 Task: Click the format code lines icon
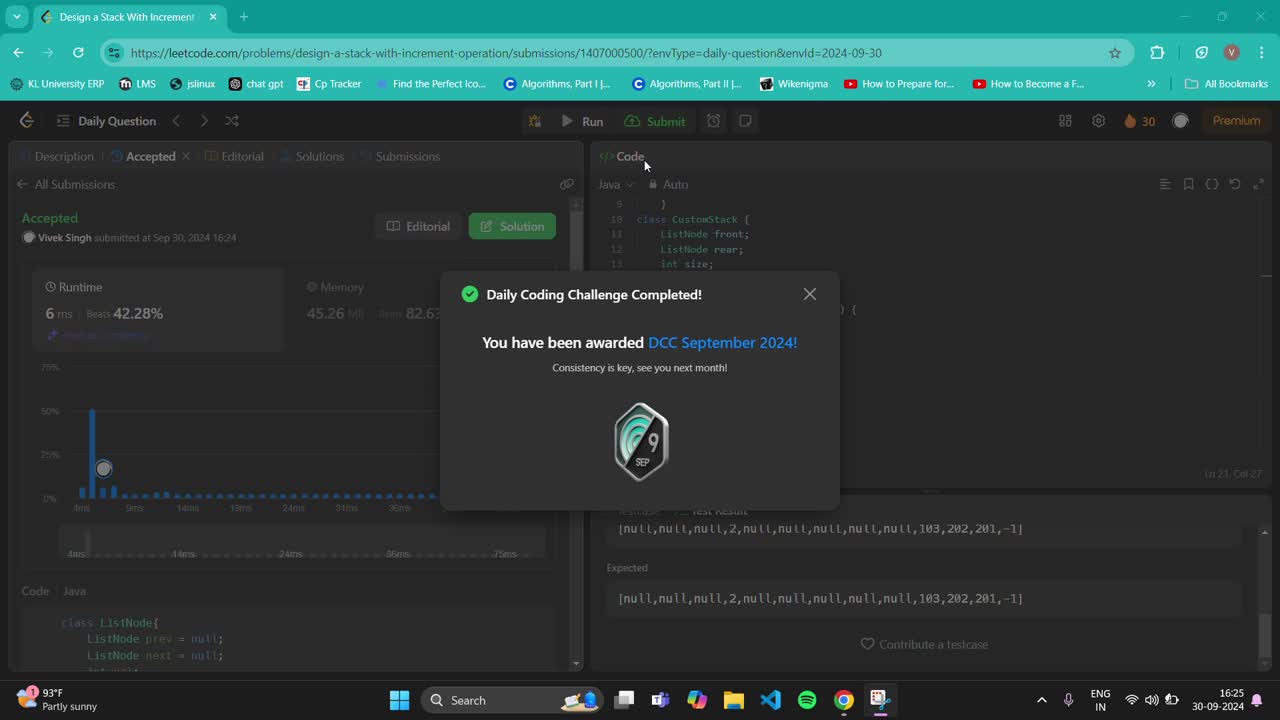(x=1165, y=184)
